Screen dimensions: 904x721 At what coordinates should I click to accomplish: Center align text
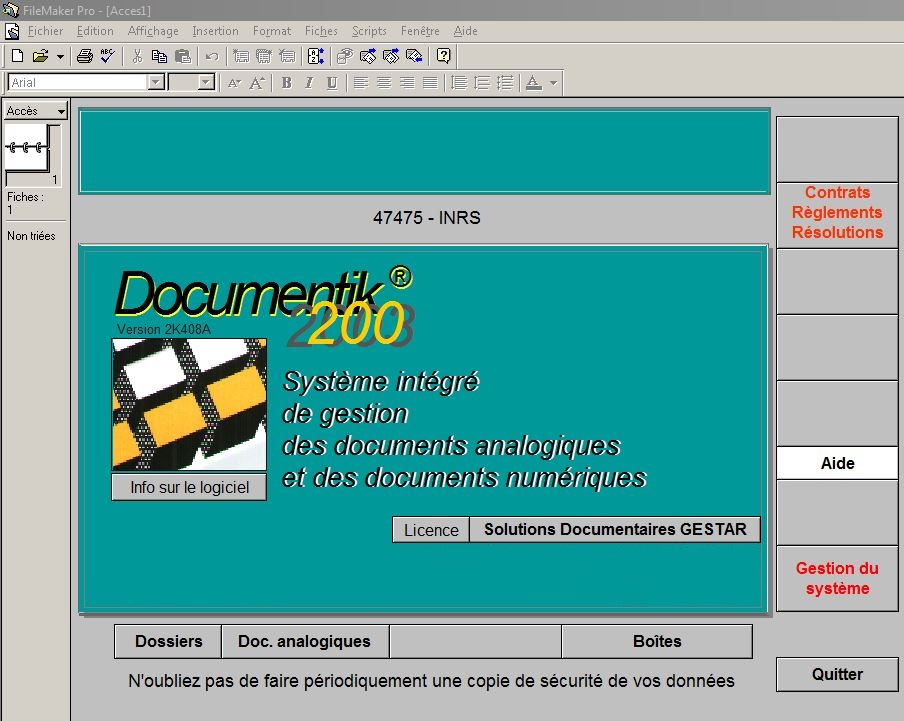(384, 83)
